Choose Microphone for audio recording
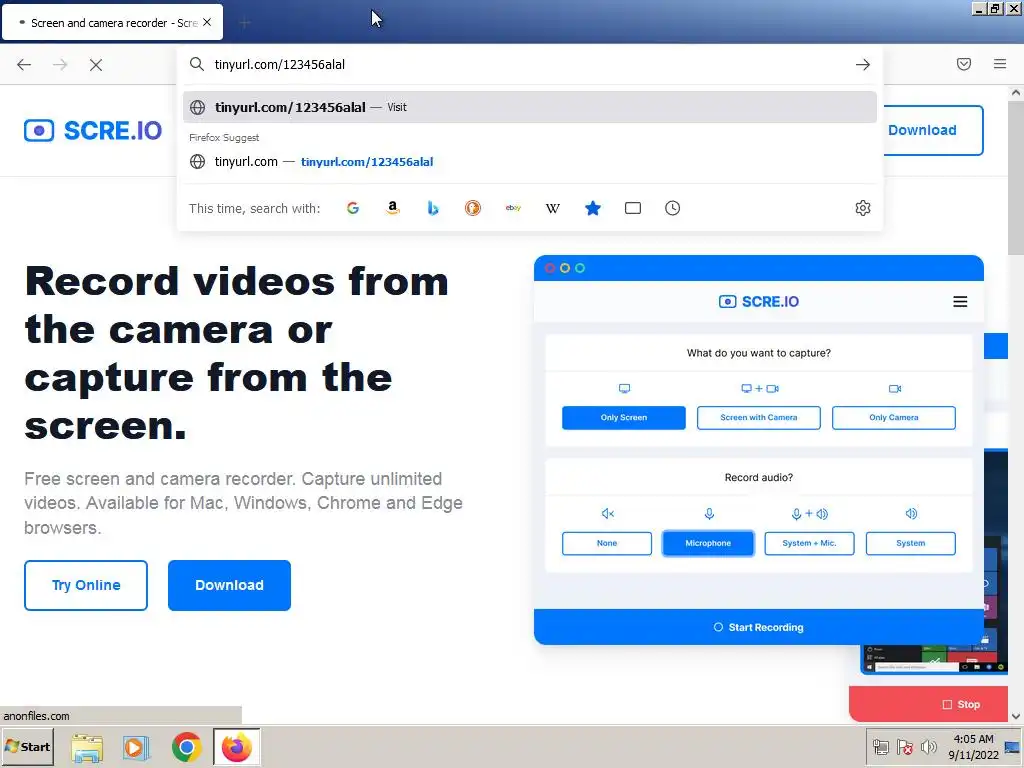 point(708,543)
